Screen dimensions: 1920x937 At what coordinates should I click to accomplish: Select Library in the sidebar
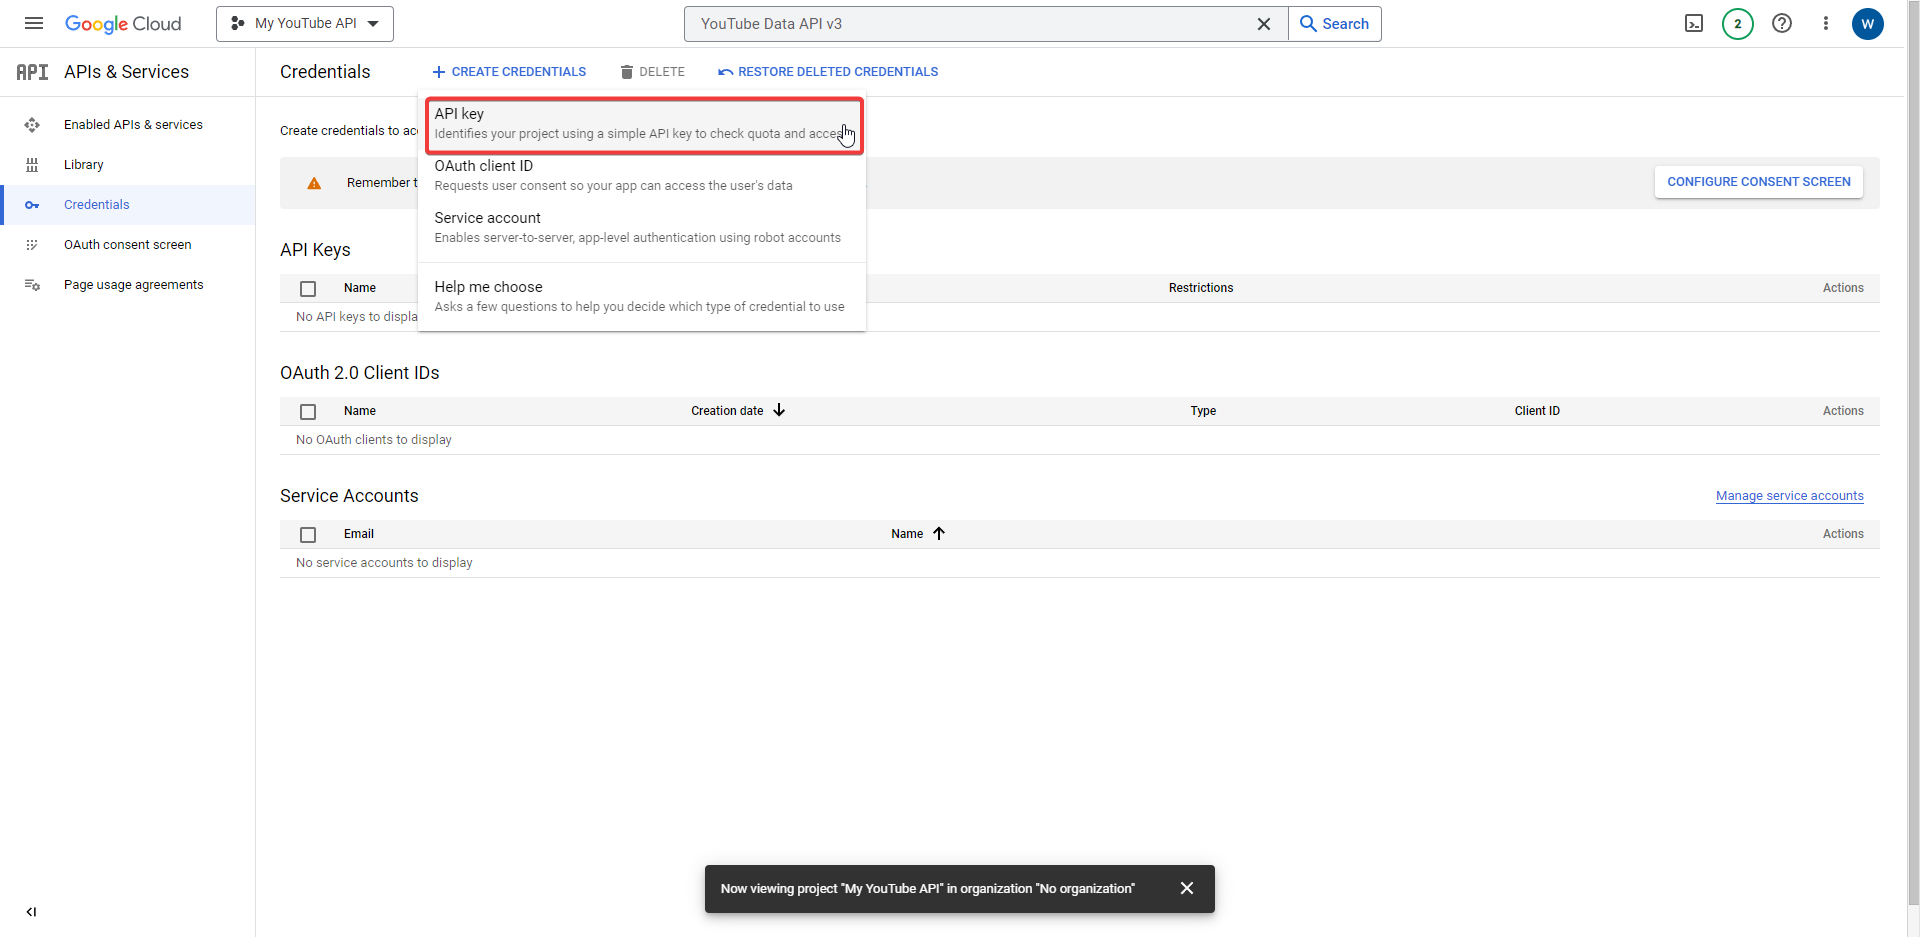click(x=84, y=164)
